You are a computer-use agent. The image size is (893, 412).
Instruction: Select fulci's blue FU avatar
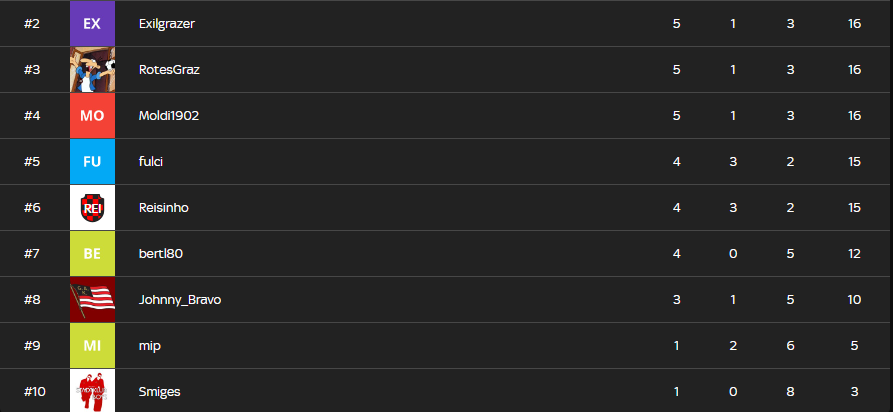[x=92, y=161]
